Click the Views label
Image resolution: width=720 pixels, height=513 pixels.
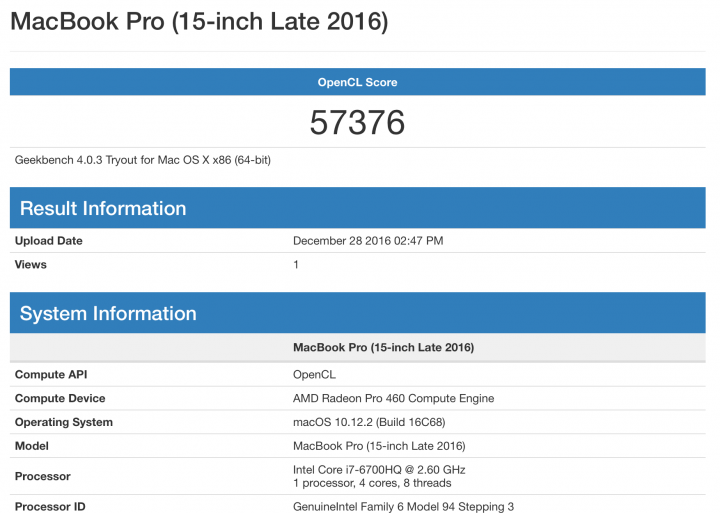(31, 265)
